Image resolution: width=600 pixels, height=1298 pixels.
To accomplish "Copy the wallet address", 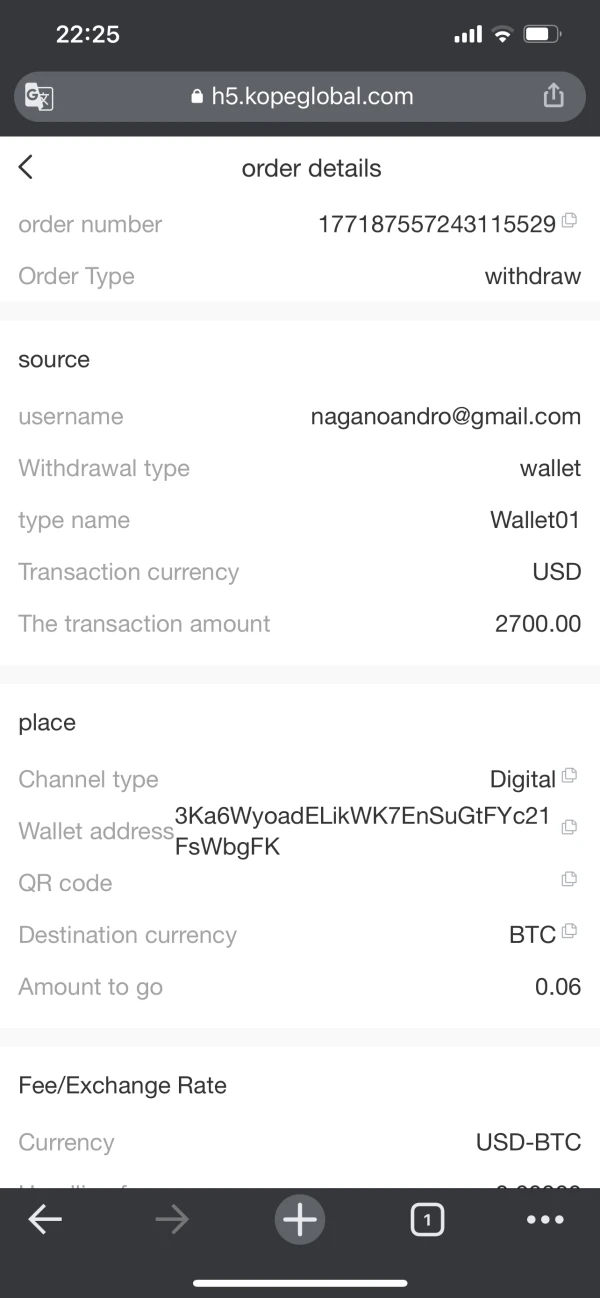I will 569,827.
